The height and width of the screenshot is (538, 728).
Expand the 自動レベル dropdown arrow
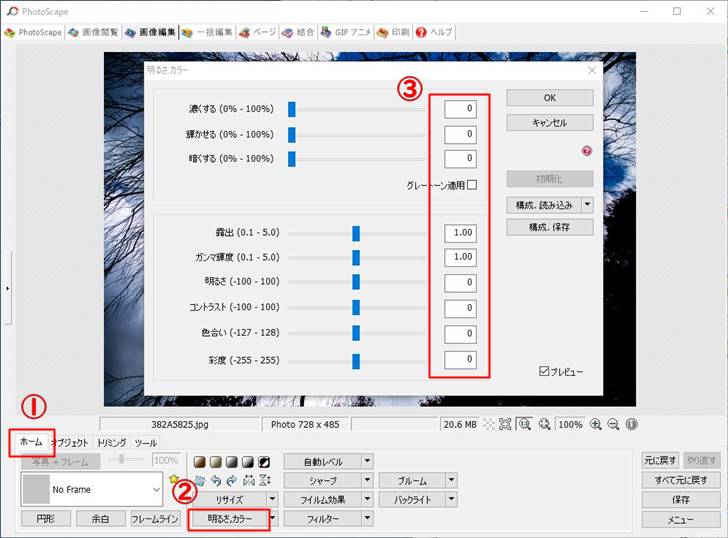[367, 461]
